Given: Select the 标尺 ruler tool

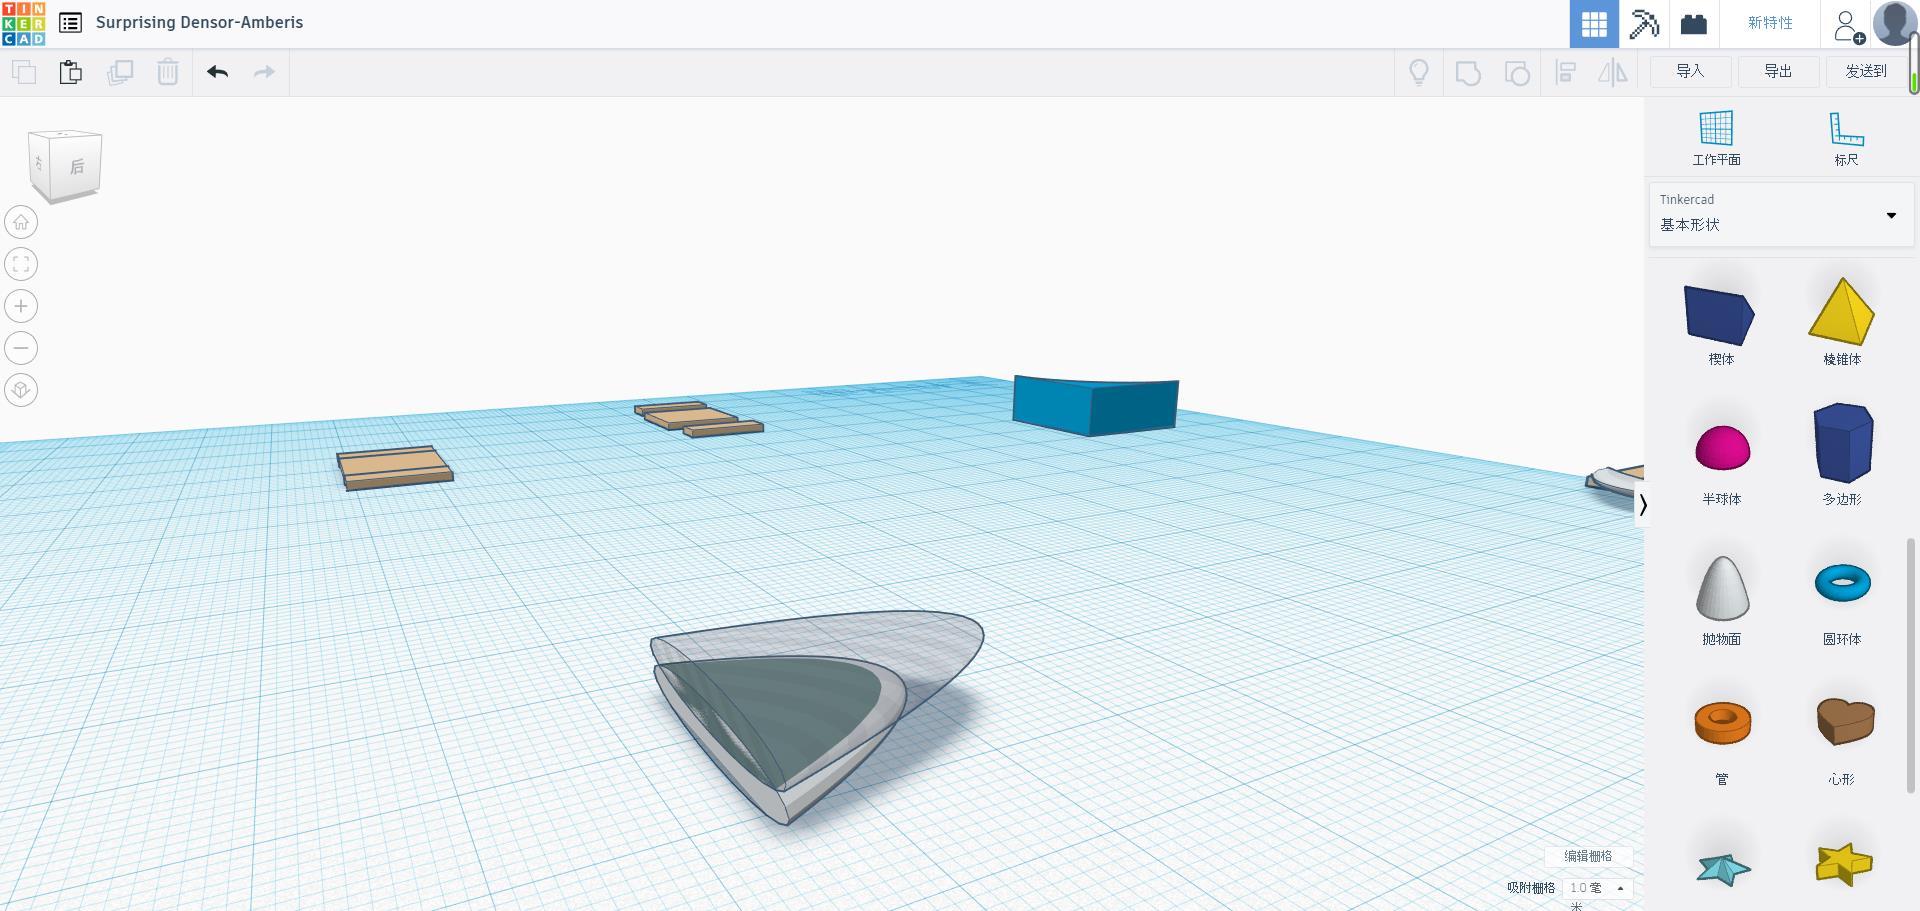Looking at the screenshot, I should pos(1846,138).
